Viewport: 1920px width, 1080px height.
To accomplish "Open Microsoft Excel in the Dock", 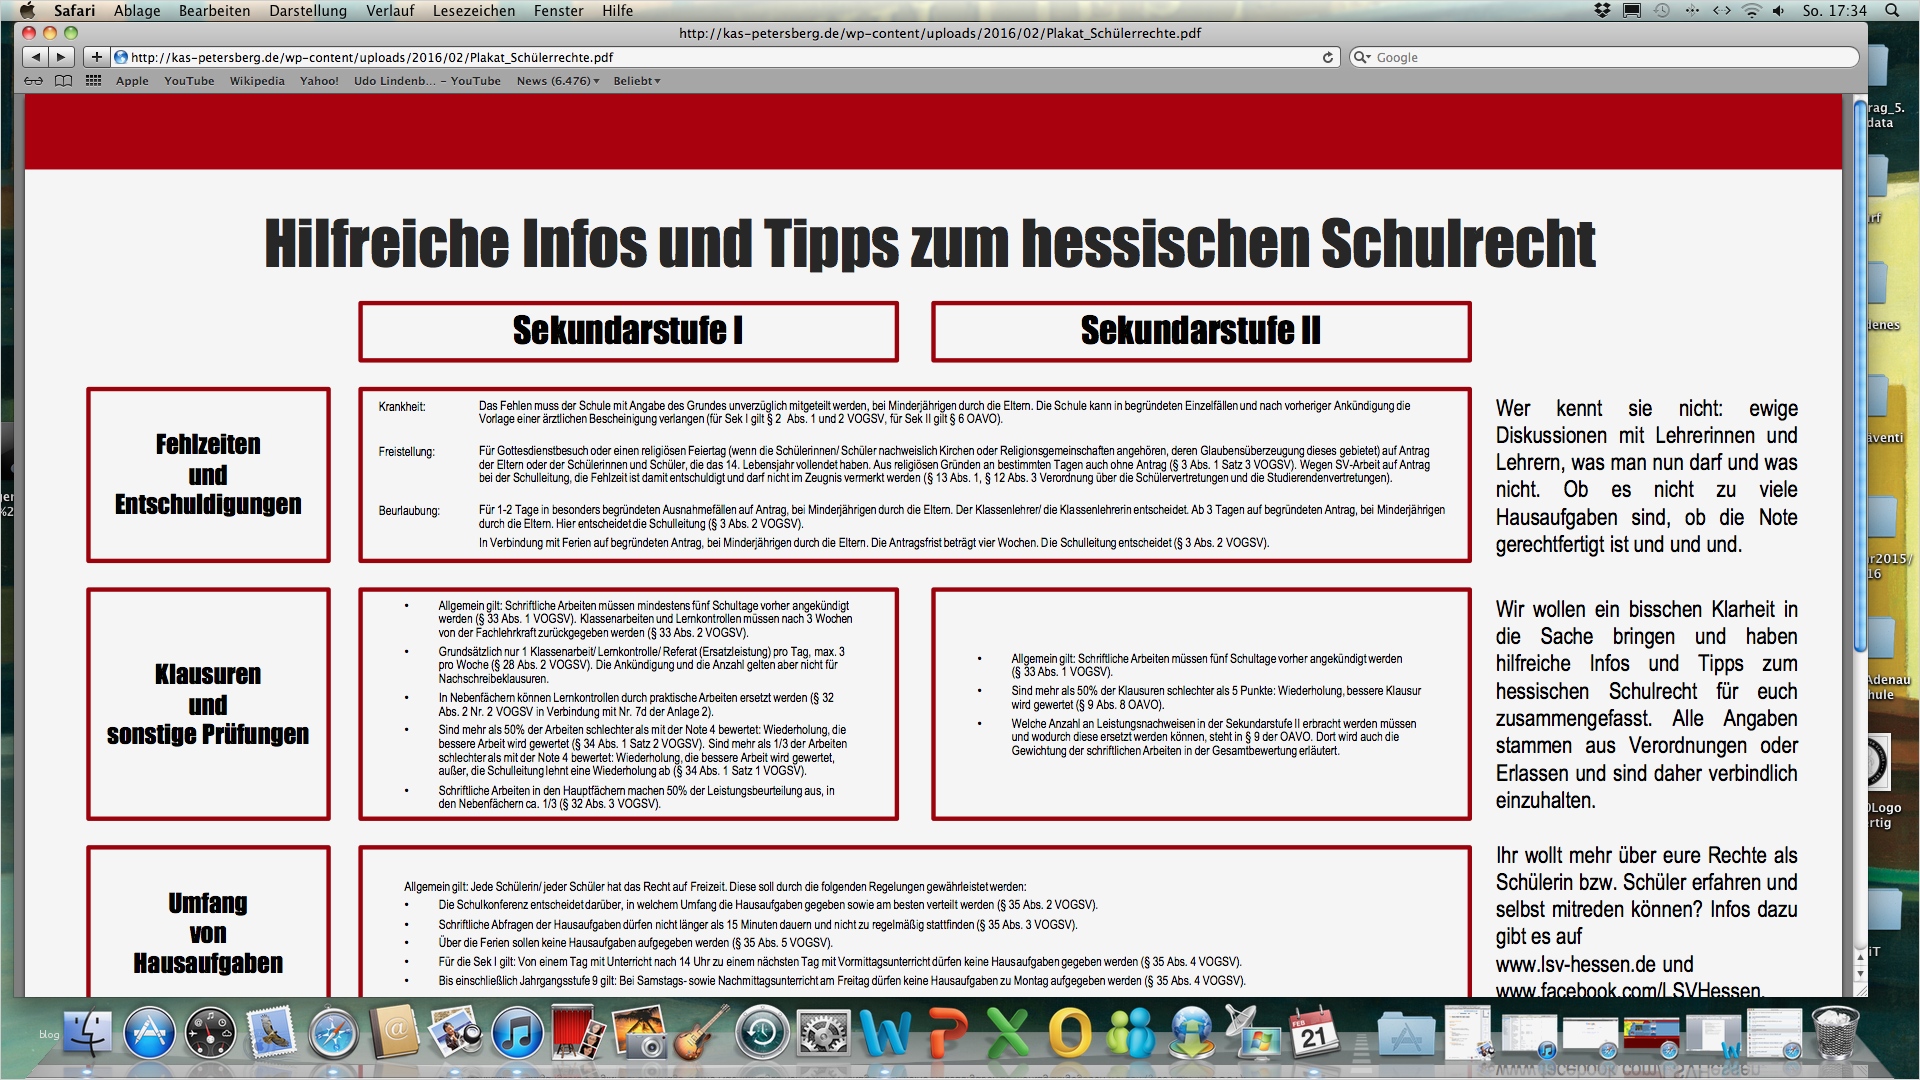I will [x=1008, y=1032].
